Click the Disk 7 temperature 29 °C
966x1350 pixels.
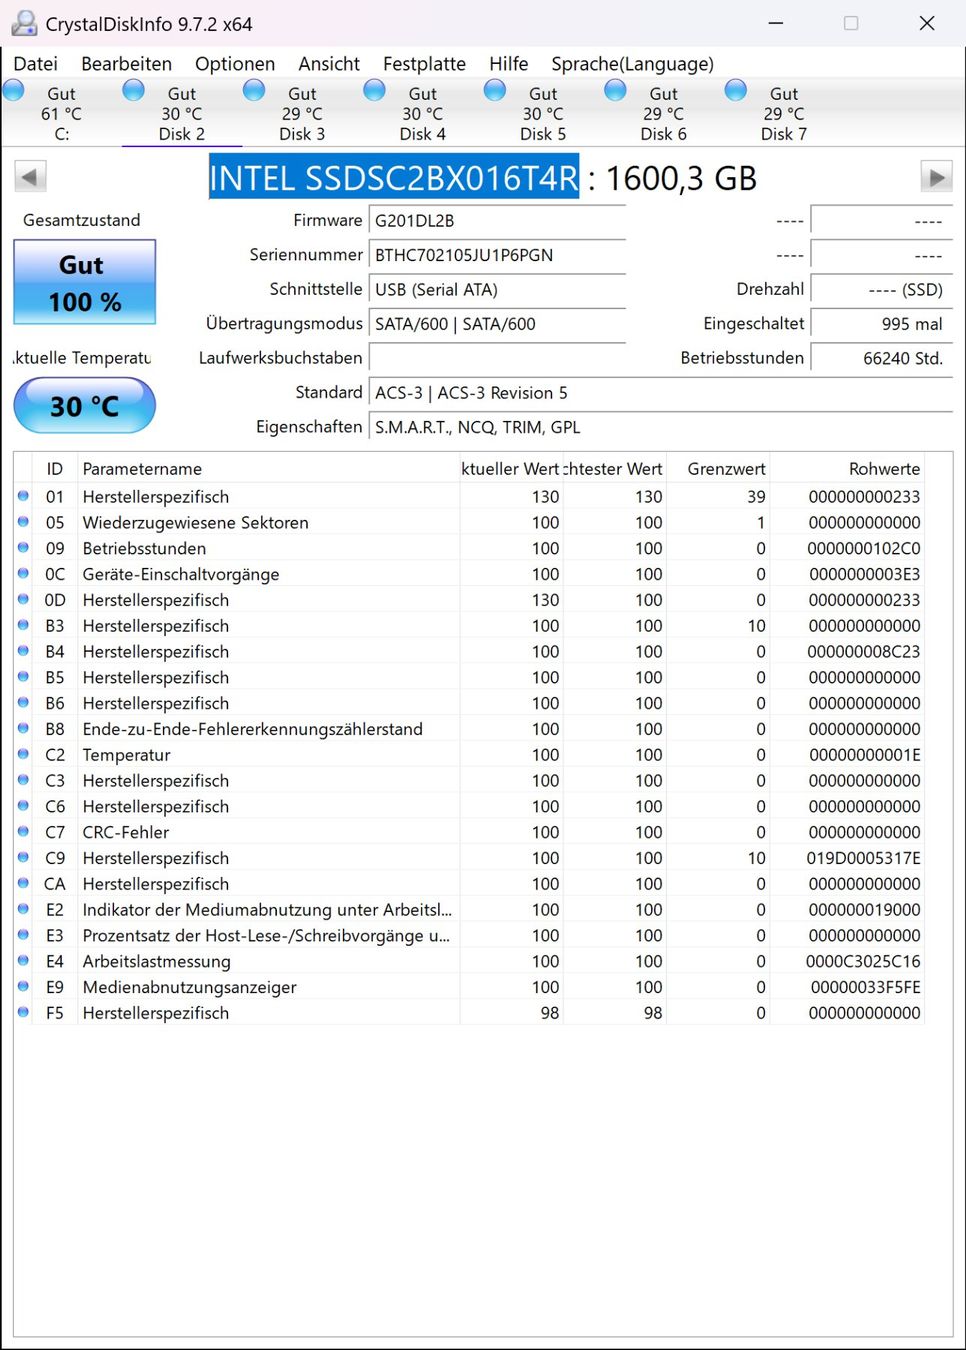point(784,114)
